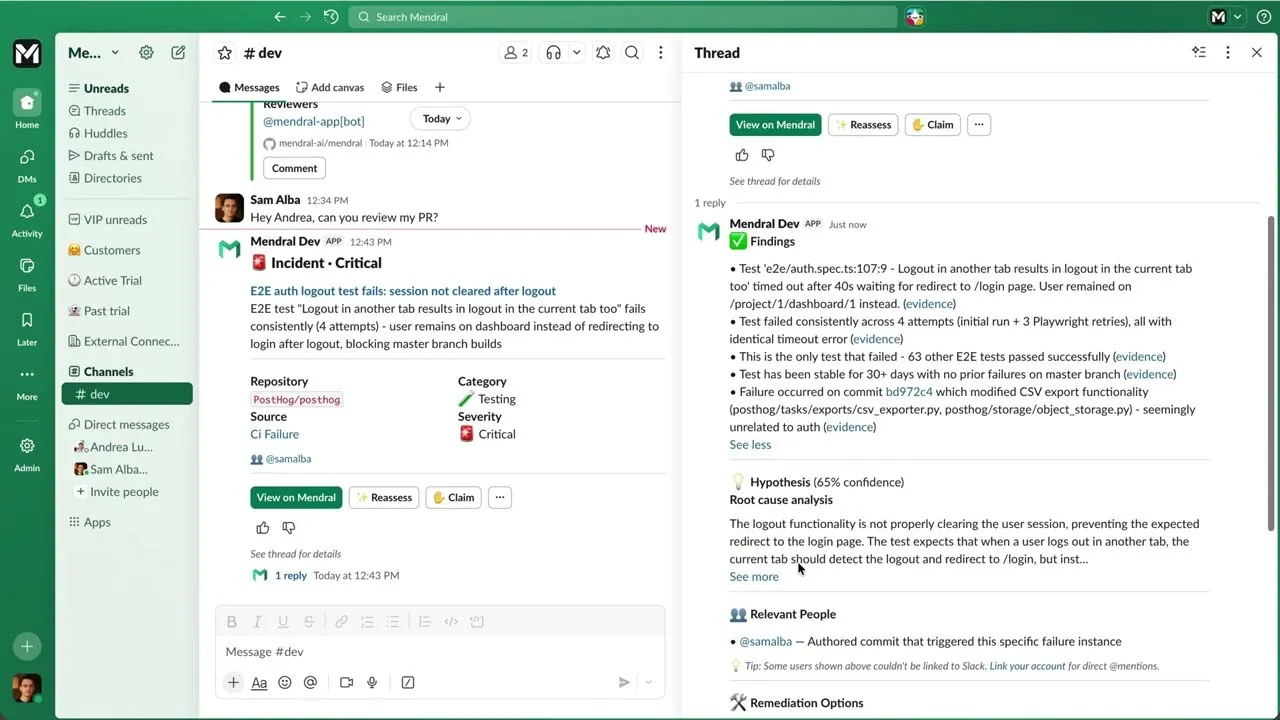Click Reassess in the channel message
The width and height of the screenshot is (1280, 720).
pyautogui.click(x=384, y=497)
